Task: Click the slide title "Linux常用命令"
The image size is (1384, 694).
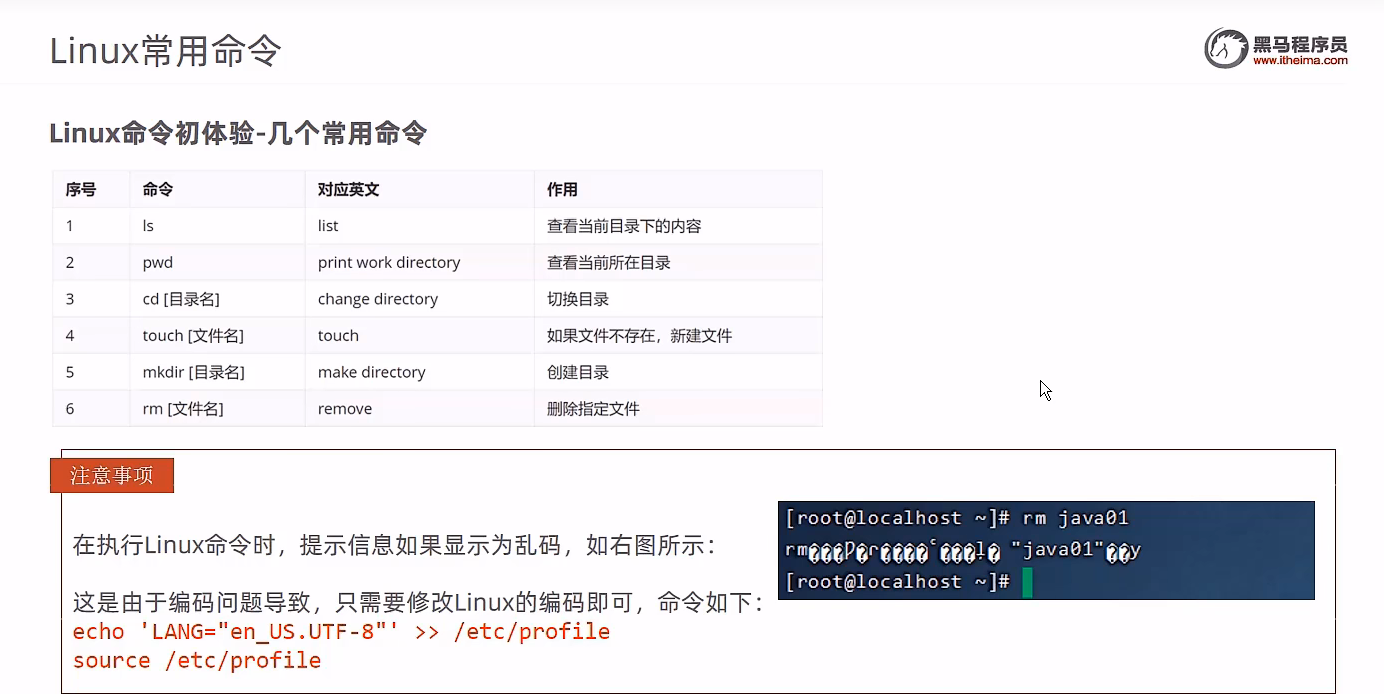Action: 166,50
